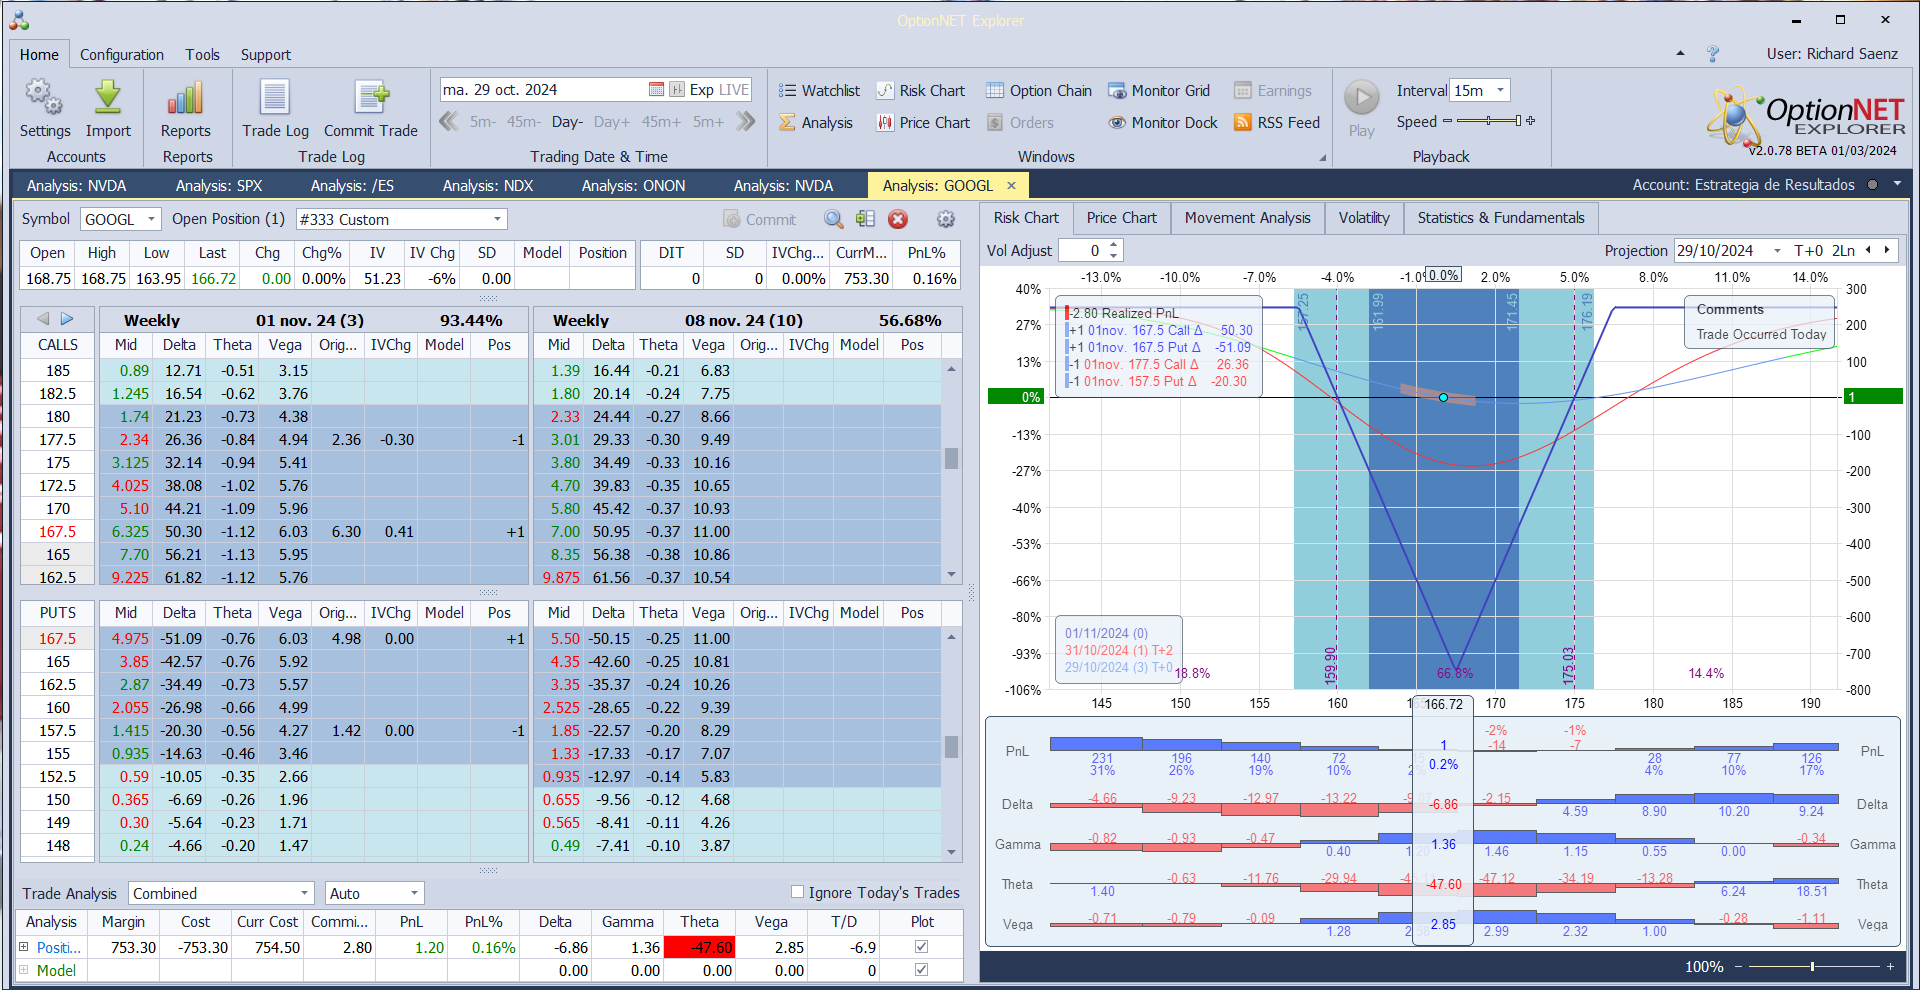This screenshot has width=1920, height=990.
Task: Open the Settings gear icon
Action: 44,98
